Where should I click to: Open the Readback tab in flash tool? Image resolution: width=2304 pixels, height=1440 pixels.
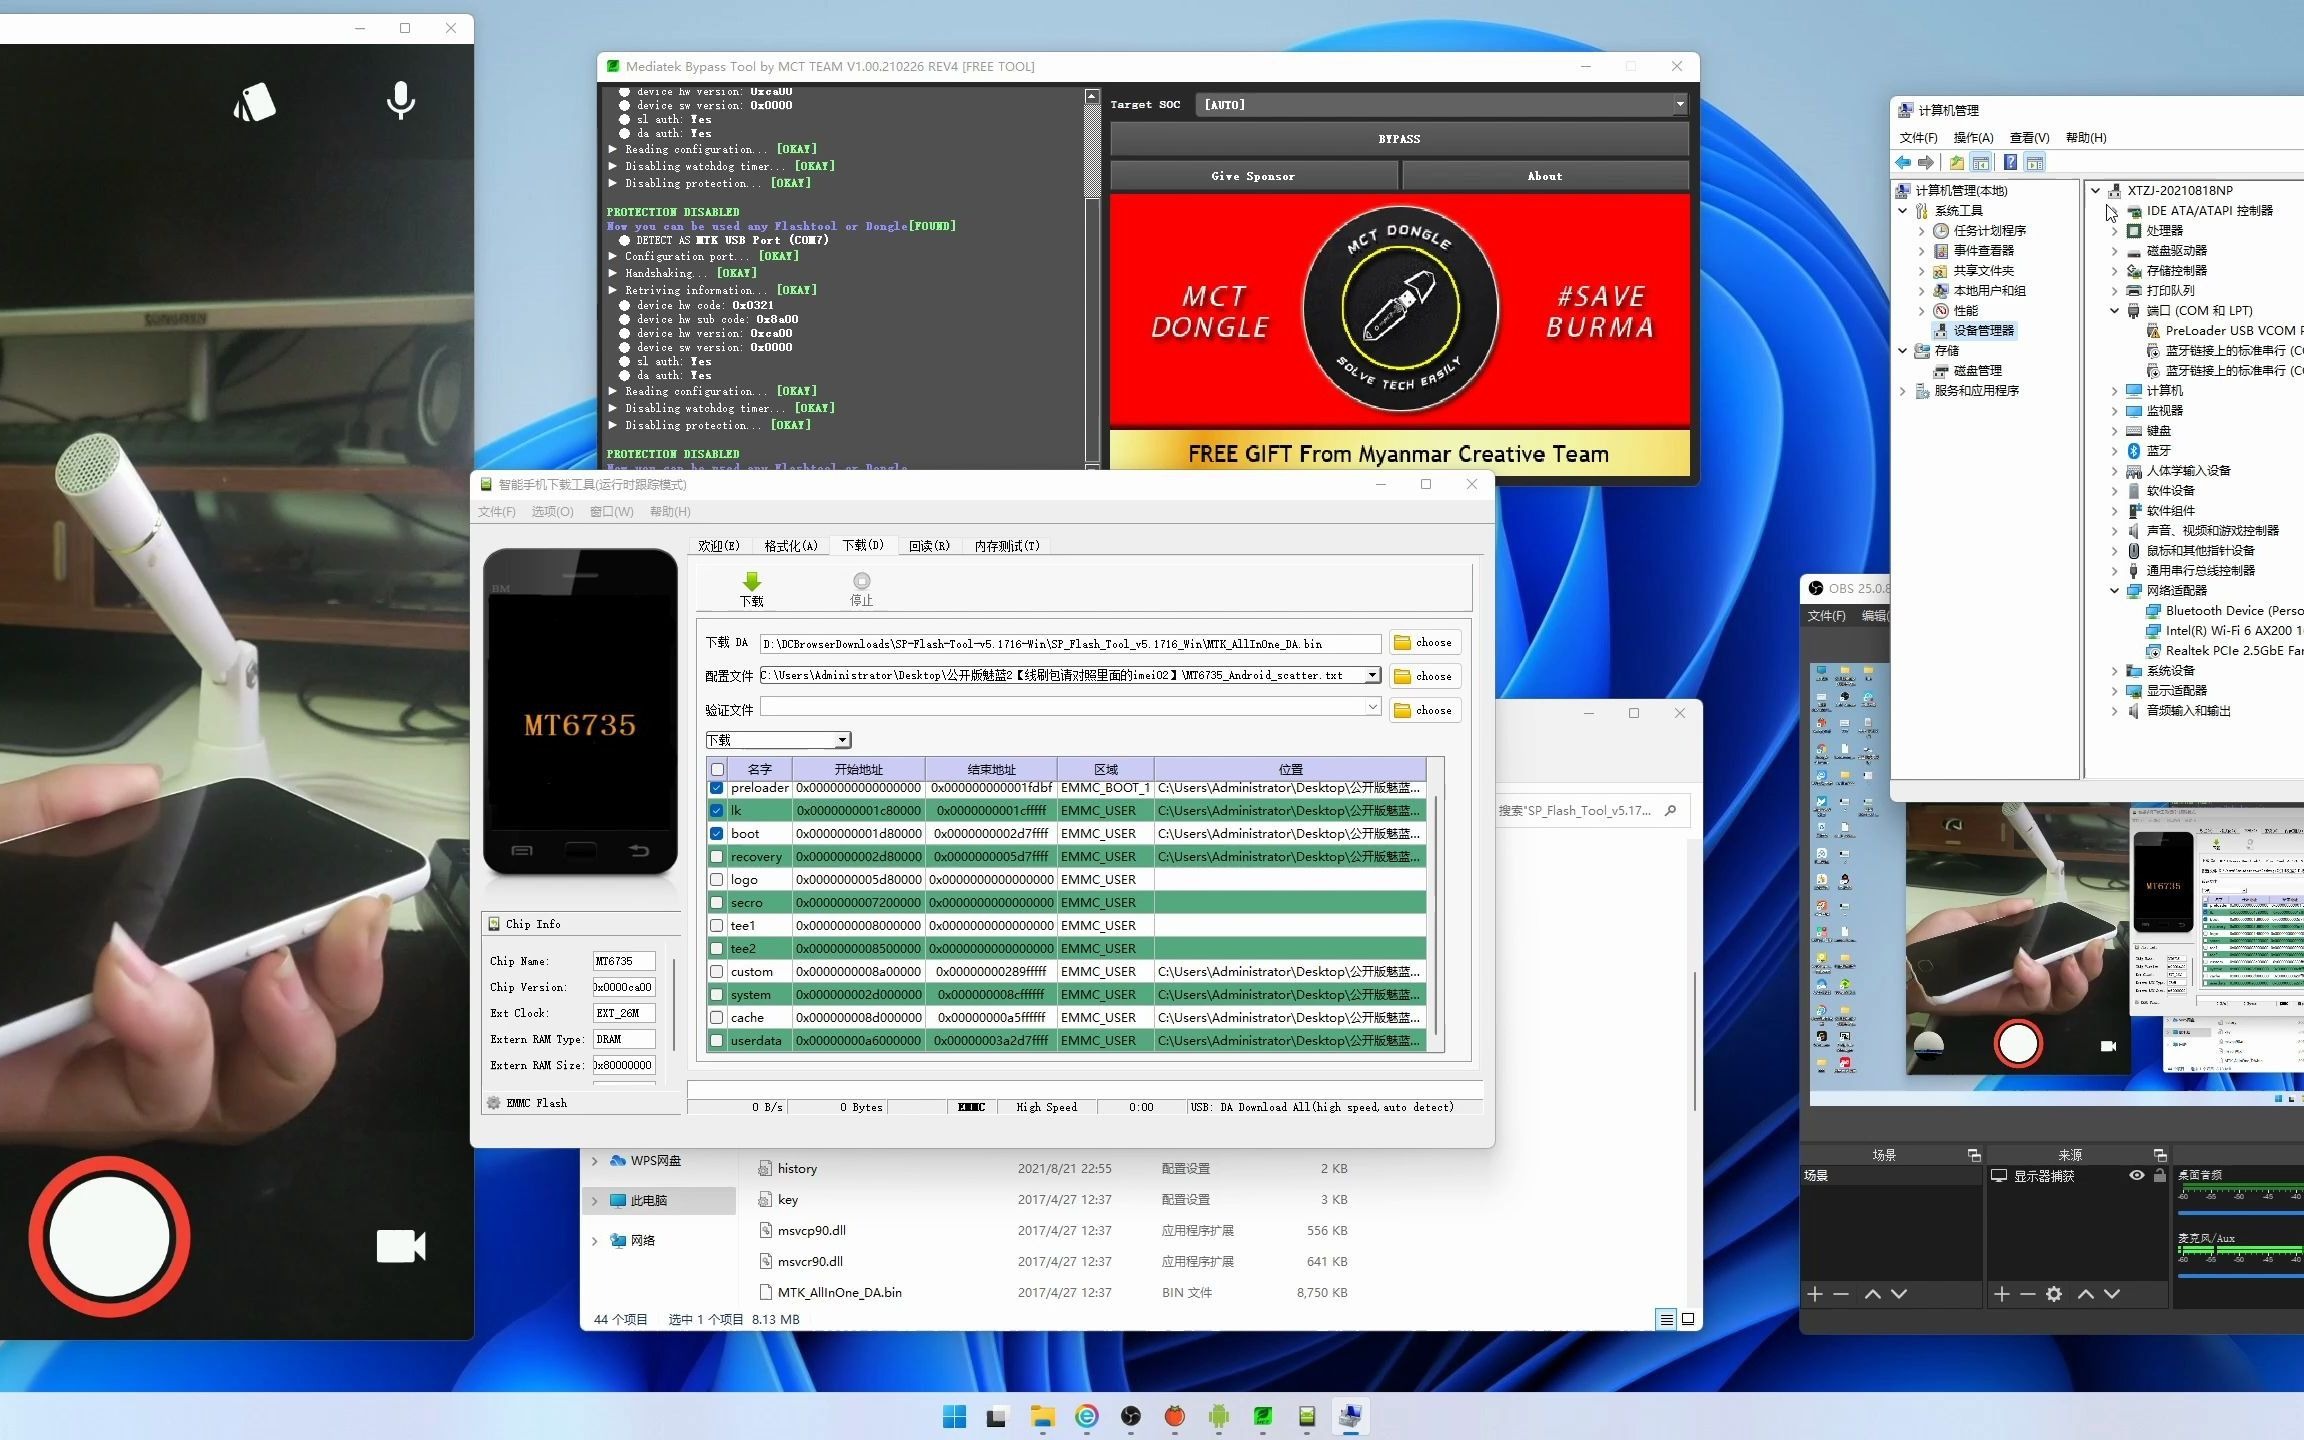coord(929,546)
